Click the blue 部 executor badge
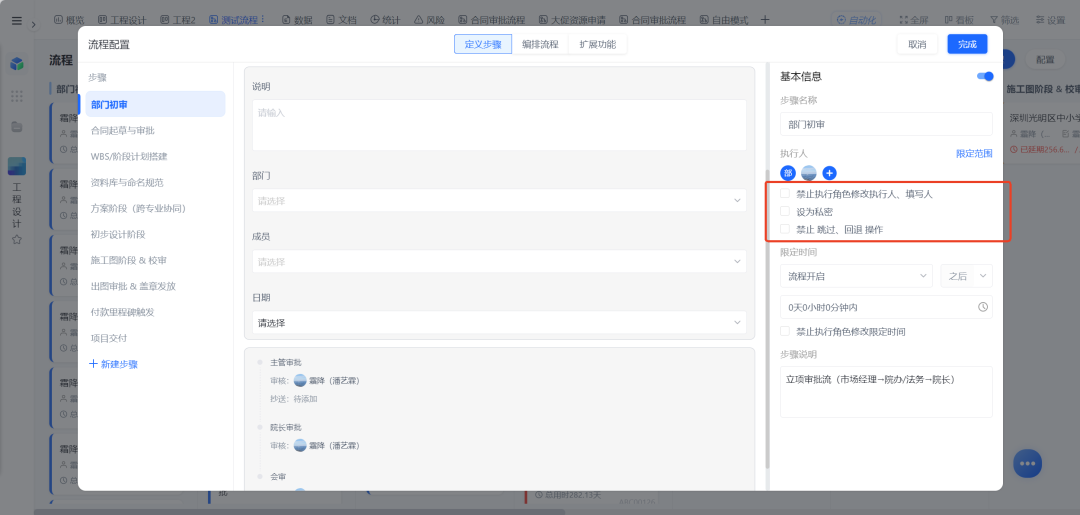The image size is (1080, 515). pos(788,174)
